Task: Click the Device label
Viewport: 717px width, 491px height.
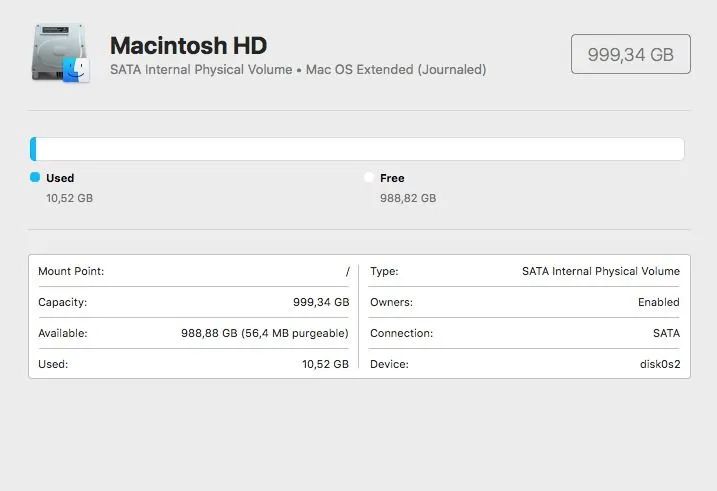Action: click(389, 364)
